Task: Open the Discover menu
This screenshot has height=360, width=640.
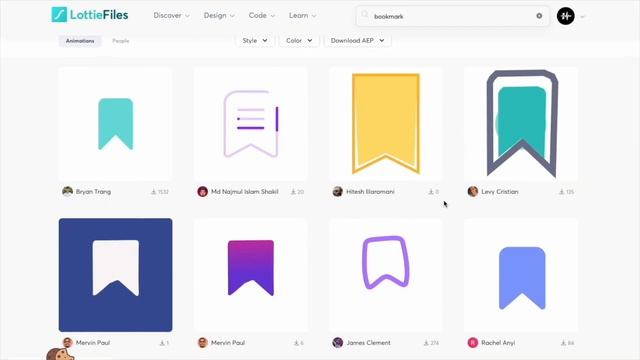Action: 171,16
